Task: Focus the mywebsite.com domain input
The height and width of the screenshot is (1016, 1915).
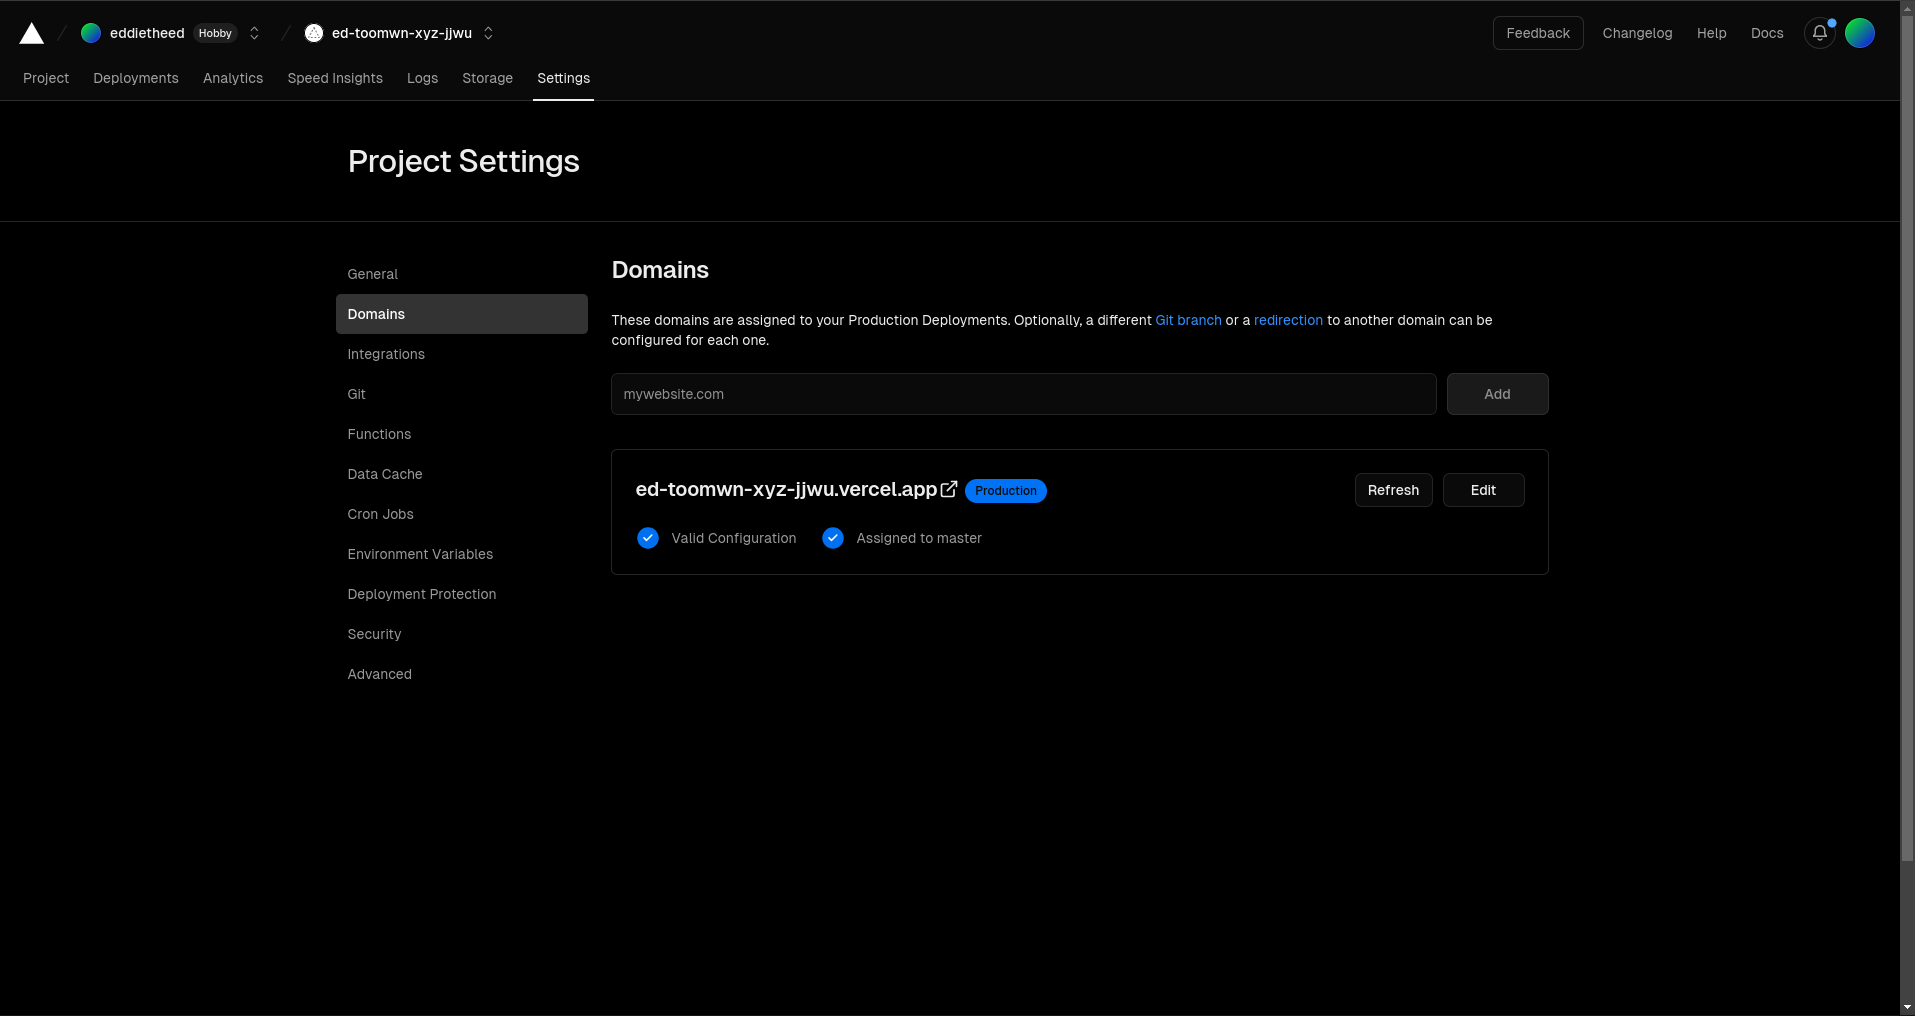Action: (x=1023, y=394)
